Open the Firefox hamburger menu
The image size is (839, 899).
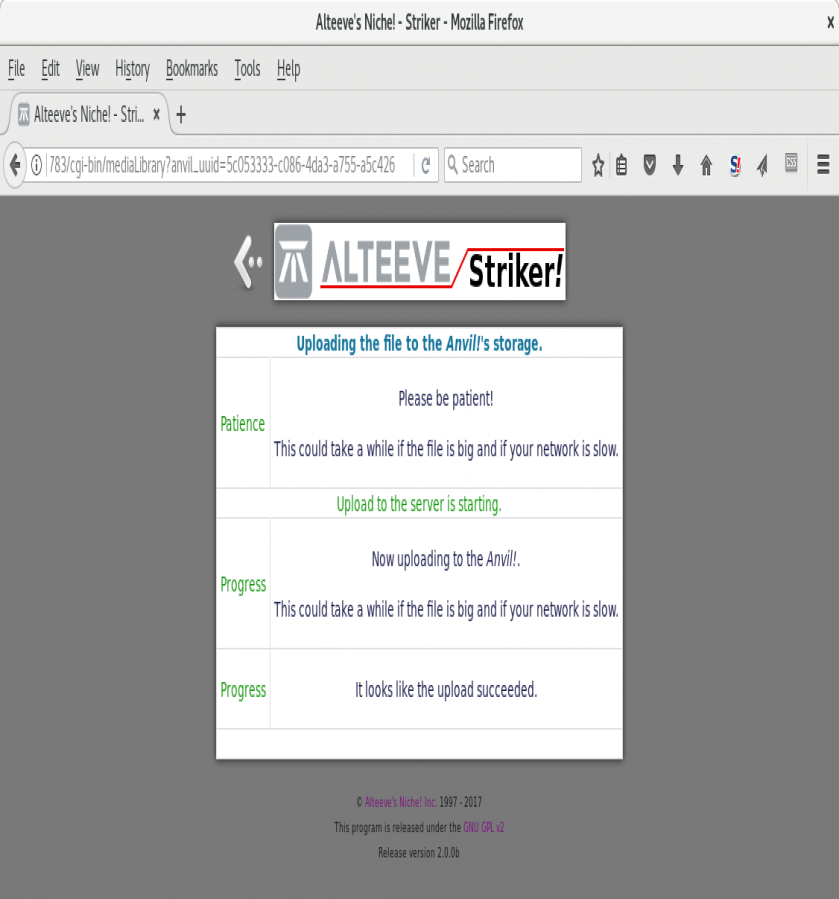coord(823,165)
